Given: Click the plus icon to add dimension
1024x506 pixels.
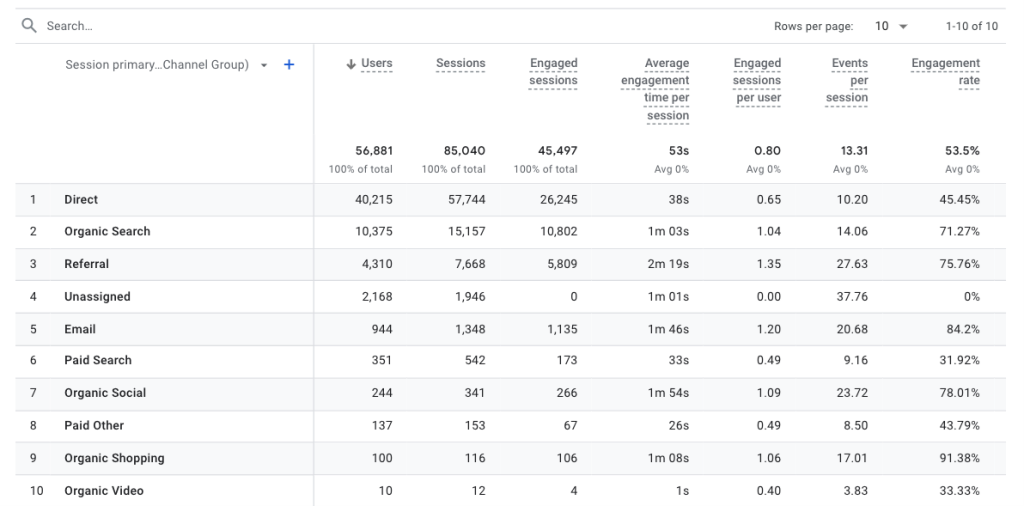Looking at the screenshot, I should [x=289, y=65].
